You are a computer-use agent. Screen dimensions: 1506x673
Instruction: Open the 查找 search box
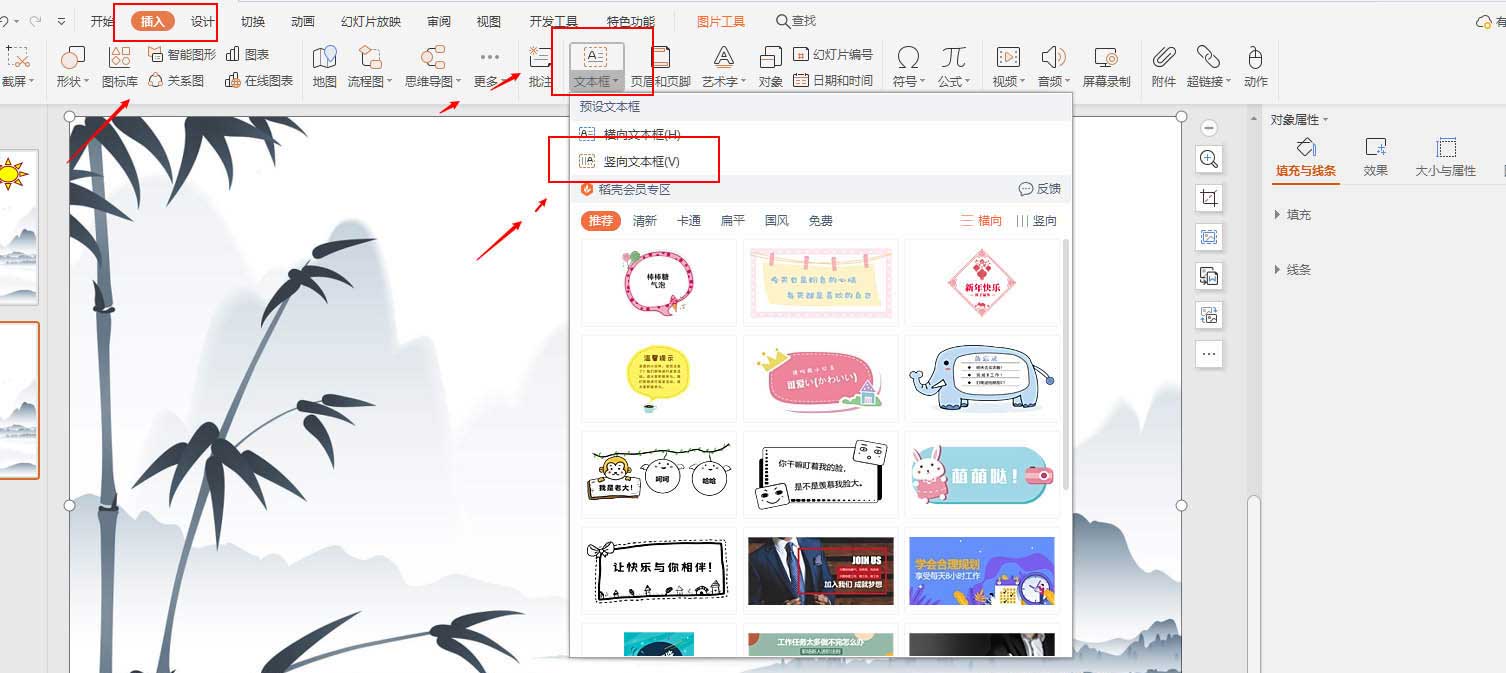pyautogui.click(x=796, y=21)
